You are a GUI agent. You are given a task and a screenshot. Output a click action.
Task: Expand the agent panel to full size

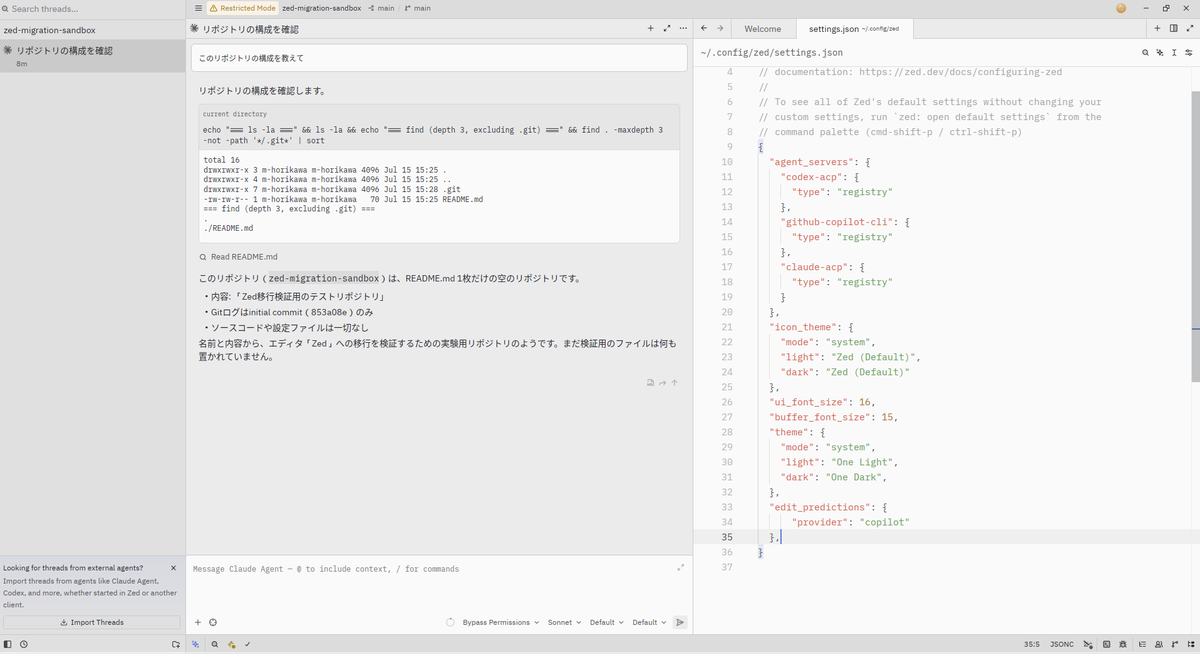(x=667, y=29)
